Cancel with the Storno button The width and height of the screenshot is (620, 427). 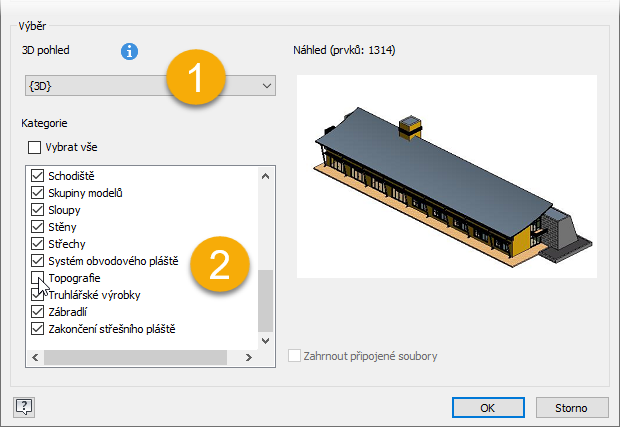click(572, 408)
